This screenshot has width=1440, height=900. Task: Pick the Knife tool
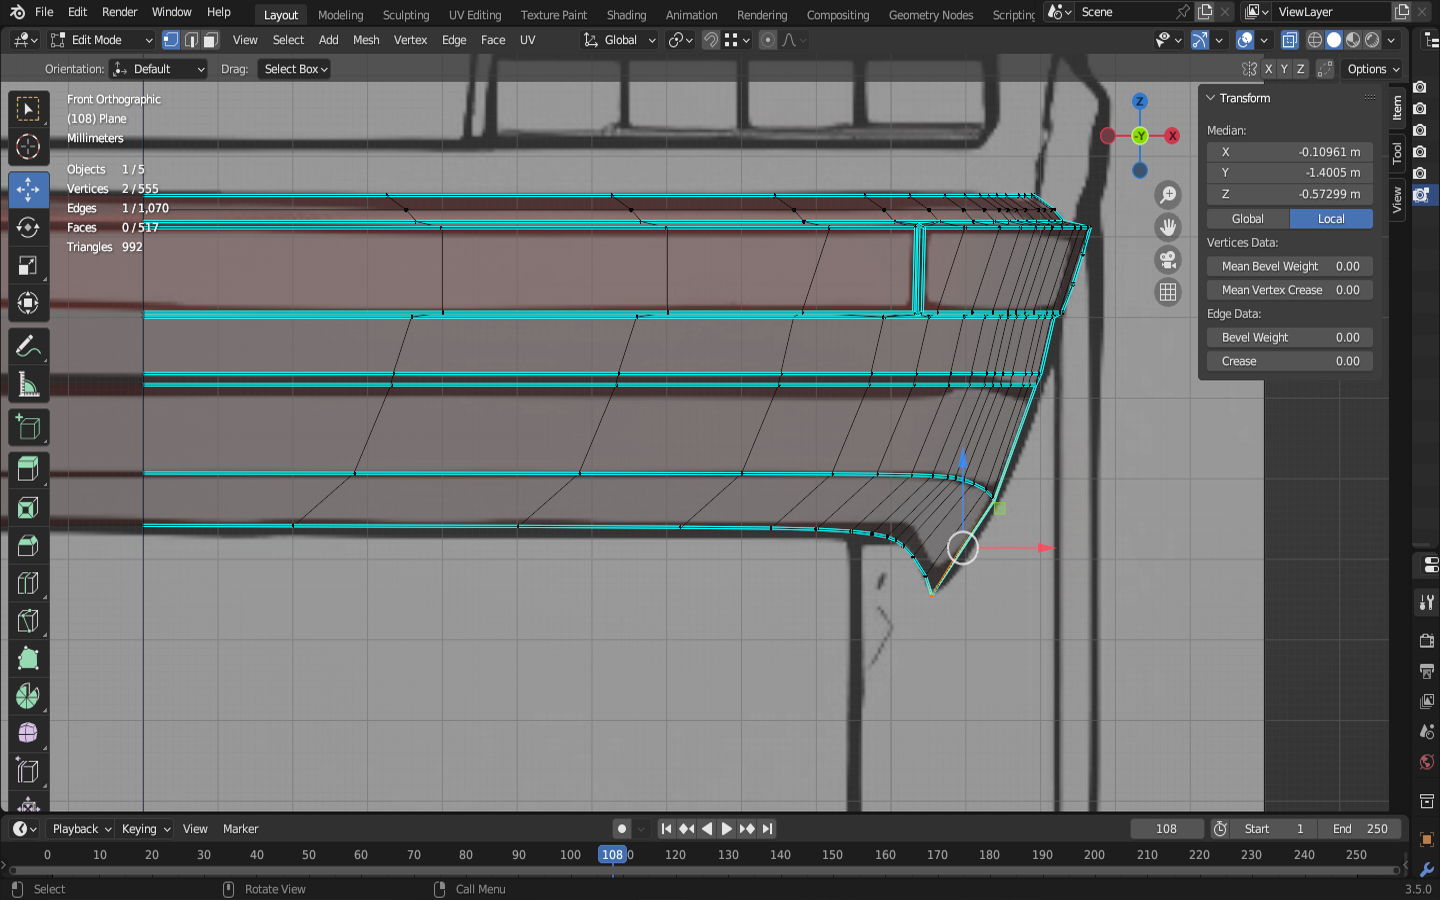pos(28,621)
